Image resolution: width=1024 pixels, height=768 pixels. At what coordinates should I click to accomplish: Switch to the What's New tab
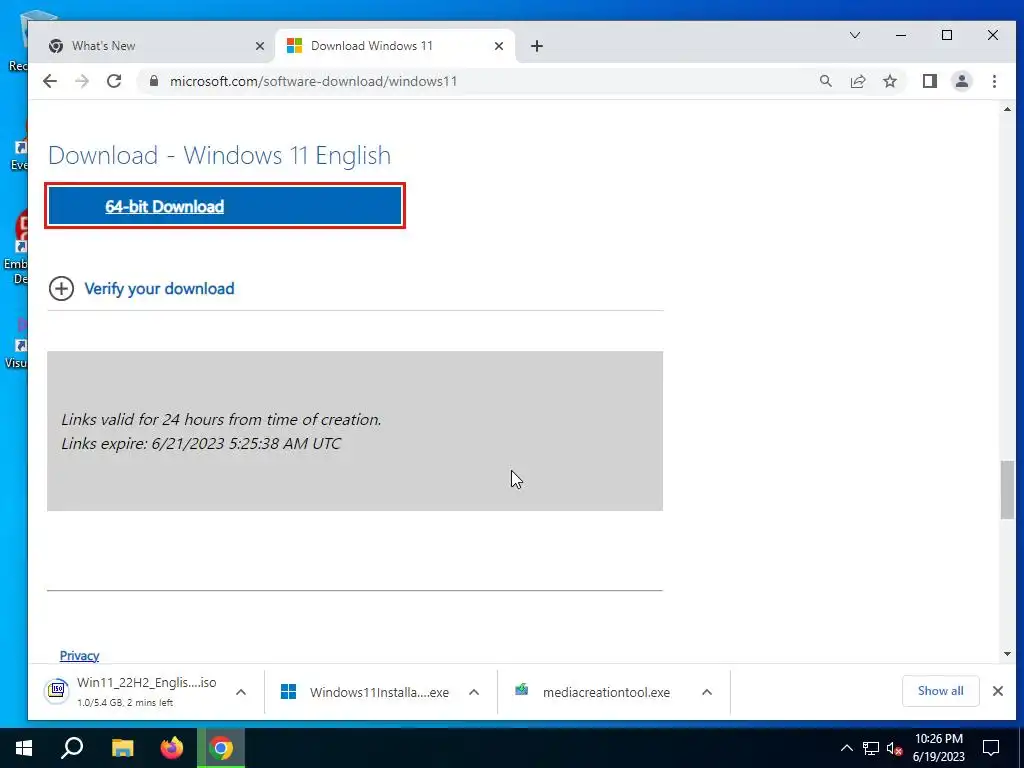pyautogui.click(x=150, y=46)
